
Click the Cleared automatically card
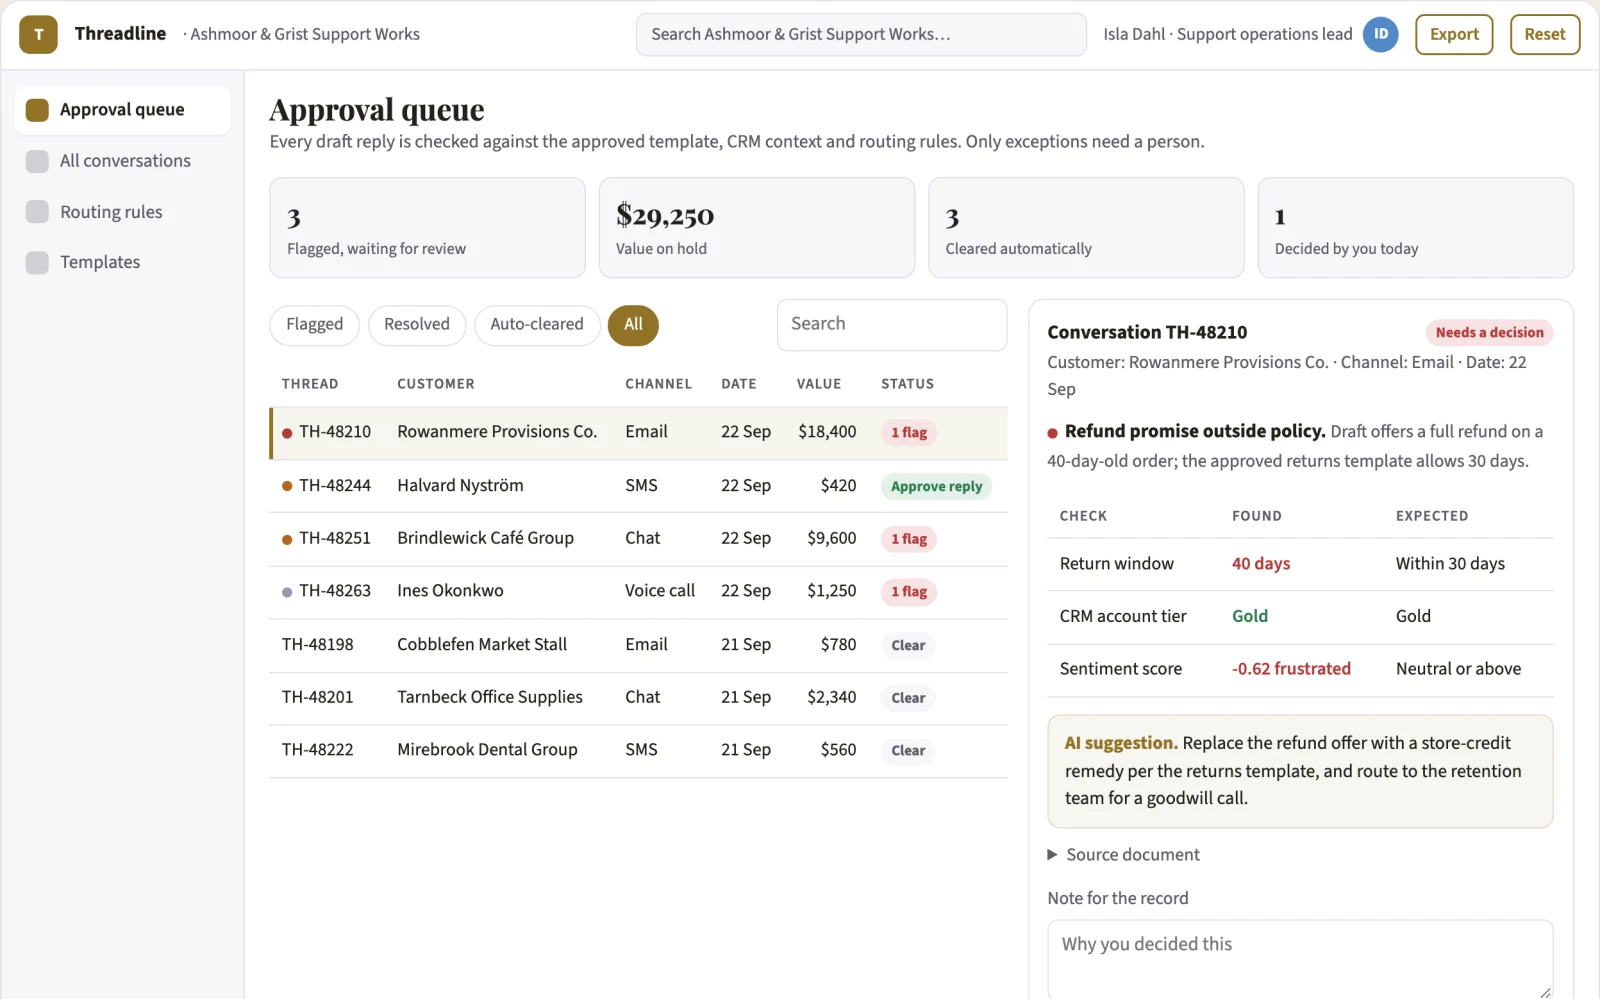coord(1086,228)
